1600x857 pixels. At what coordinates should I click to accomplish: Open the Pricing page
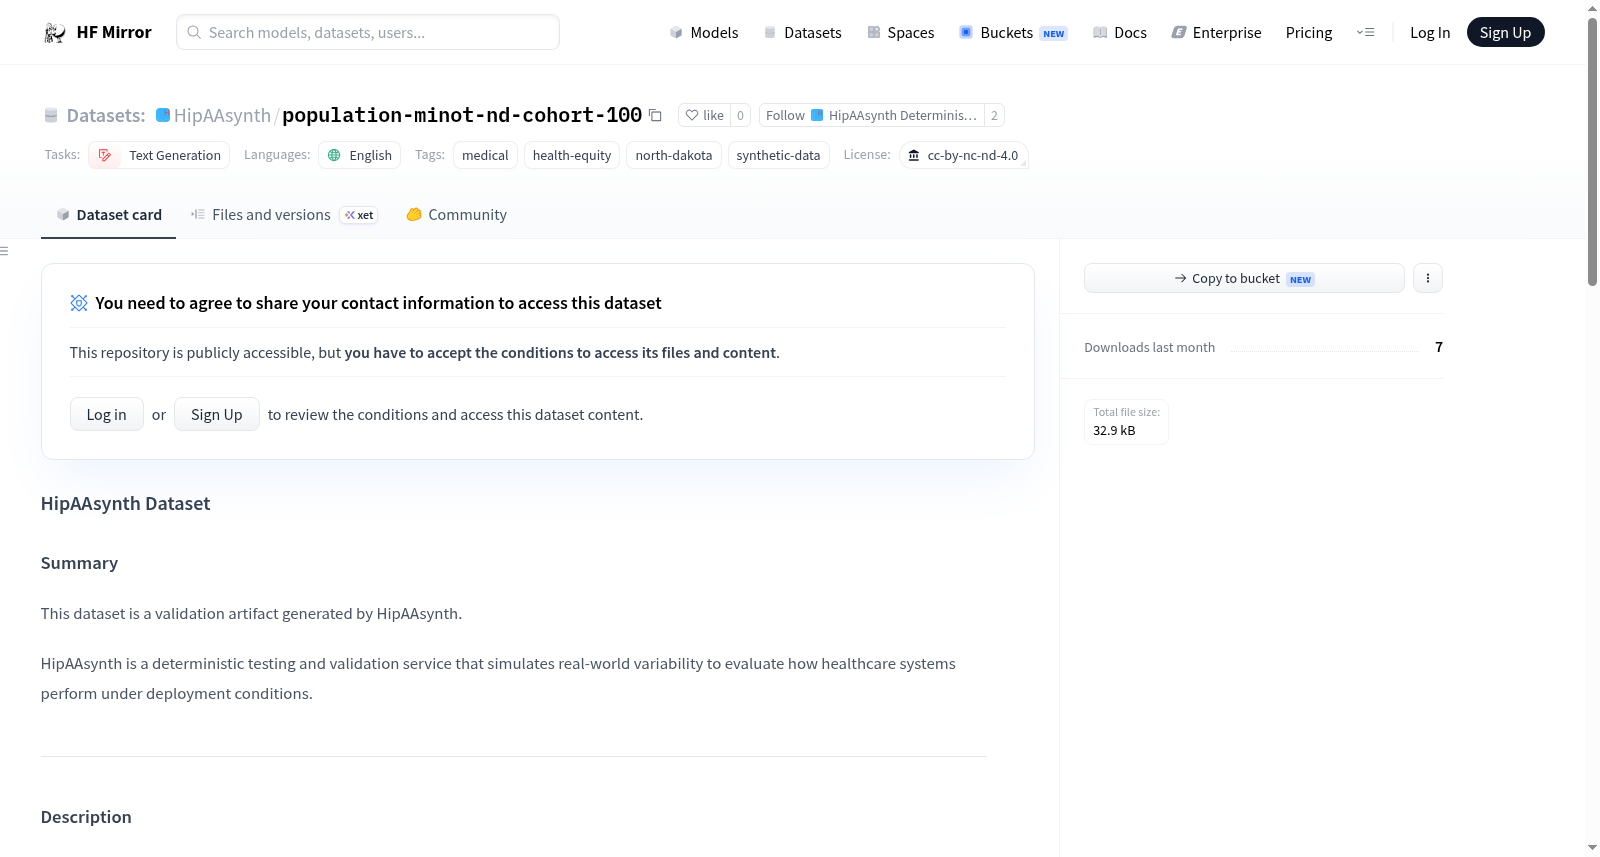pyautogui.click(x=1309, y=33)
